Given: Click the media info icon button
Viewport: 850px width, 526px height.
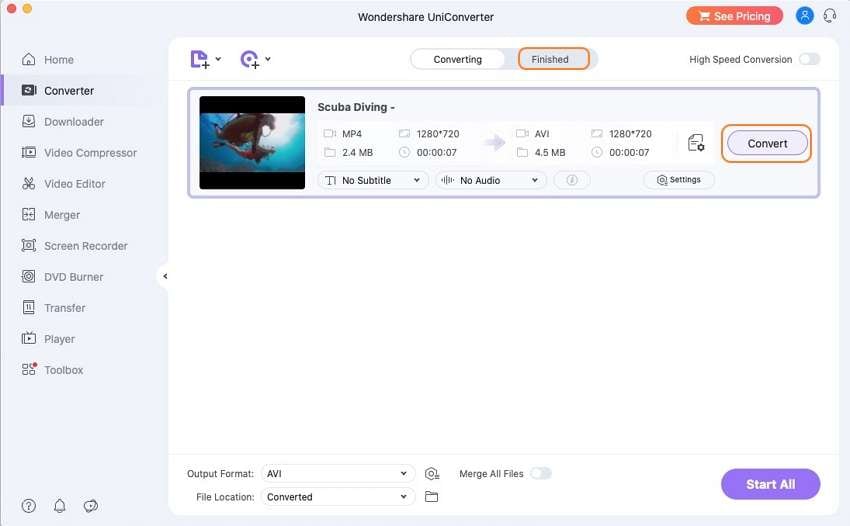Looking at the screenshot, I should [572, 180].
